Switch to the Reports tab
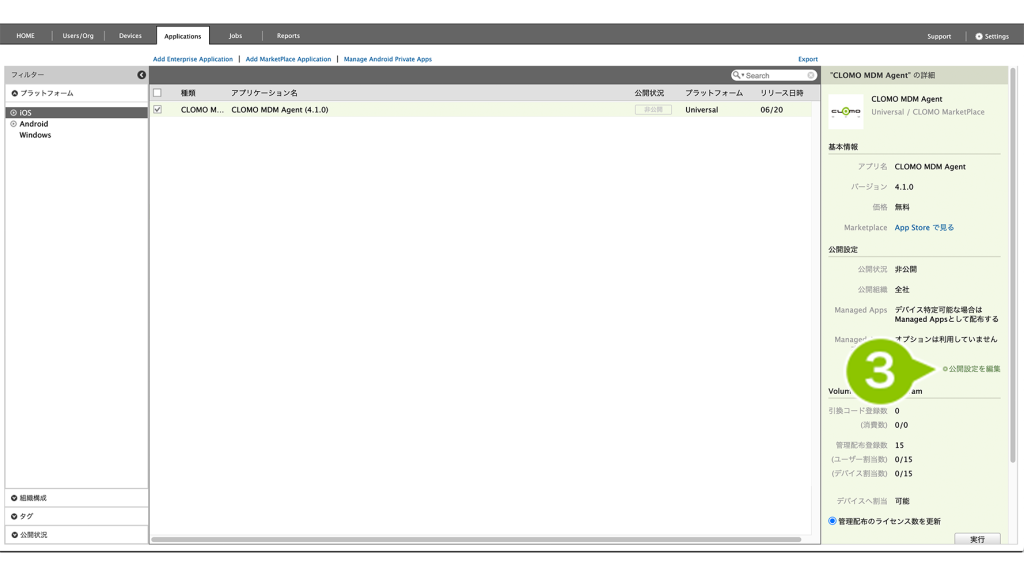 288,36
